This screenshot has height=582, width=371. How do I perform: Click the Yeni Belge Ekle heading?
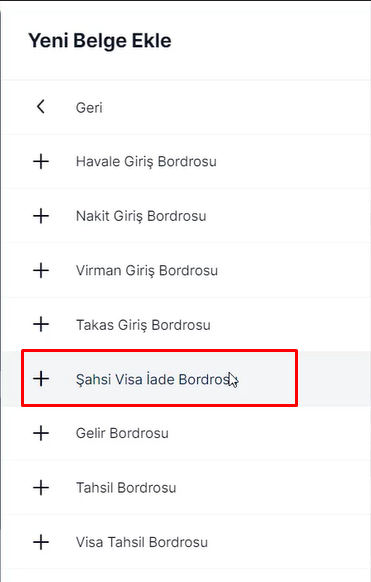pyautogui.click(x=100, y=41)
